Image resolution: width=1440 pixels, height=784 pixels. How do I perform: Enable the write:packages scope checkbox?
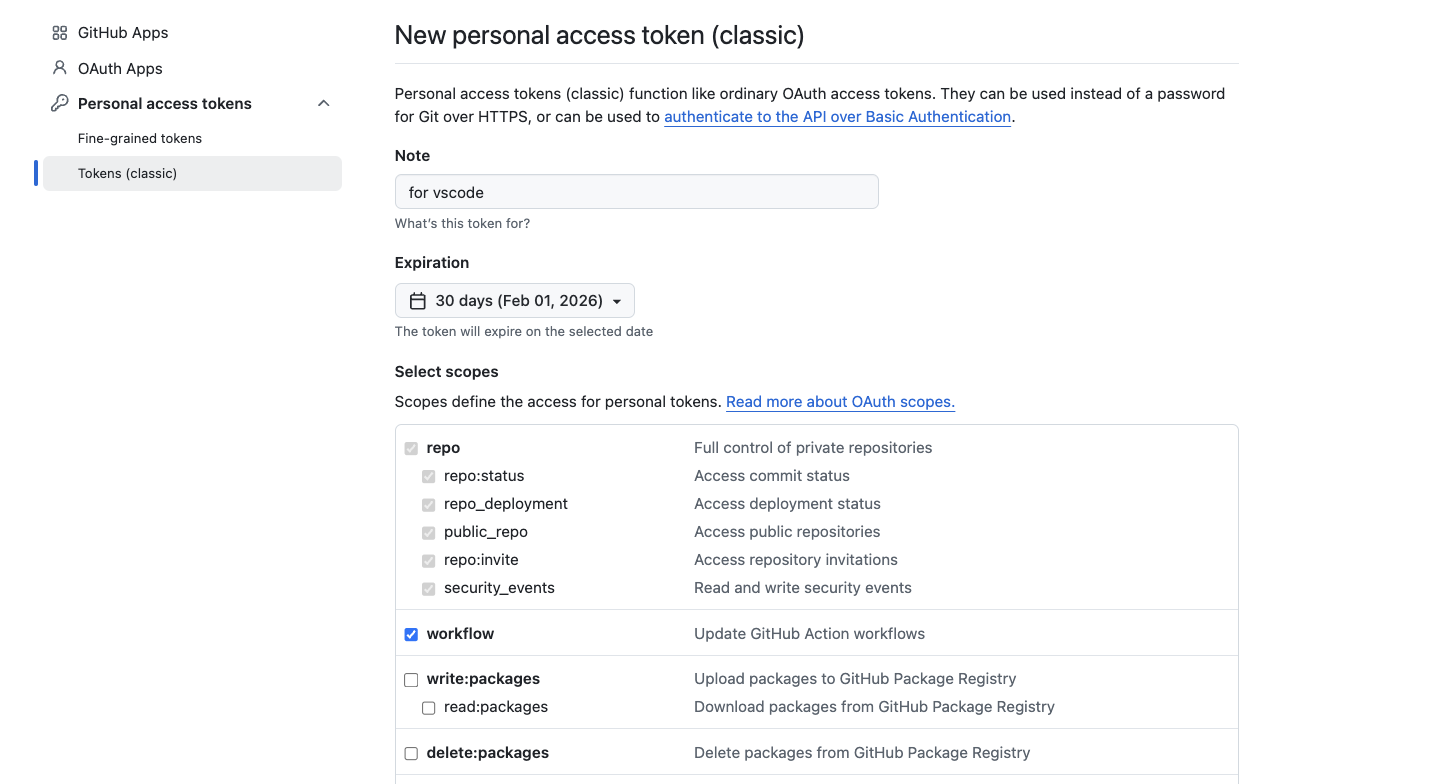point(411,680)
